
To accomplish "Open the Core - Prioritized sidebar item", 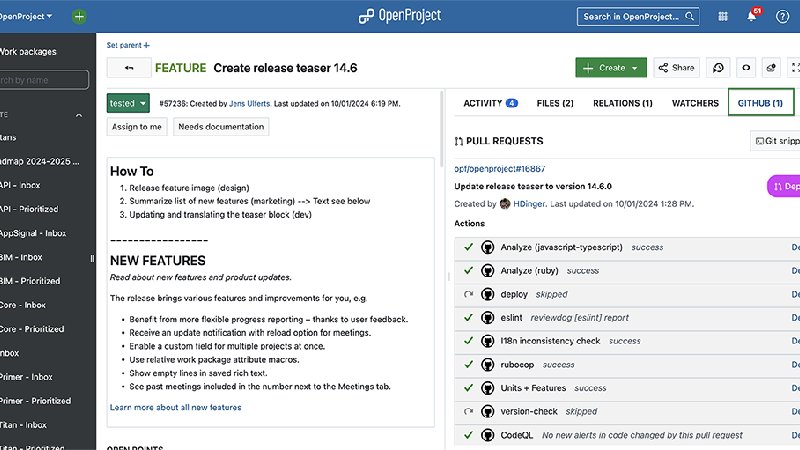I will click(32, 329).
